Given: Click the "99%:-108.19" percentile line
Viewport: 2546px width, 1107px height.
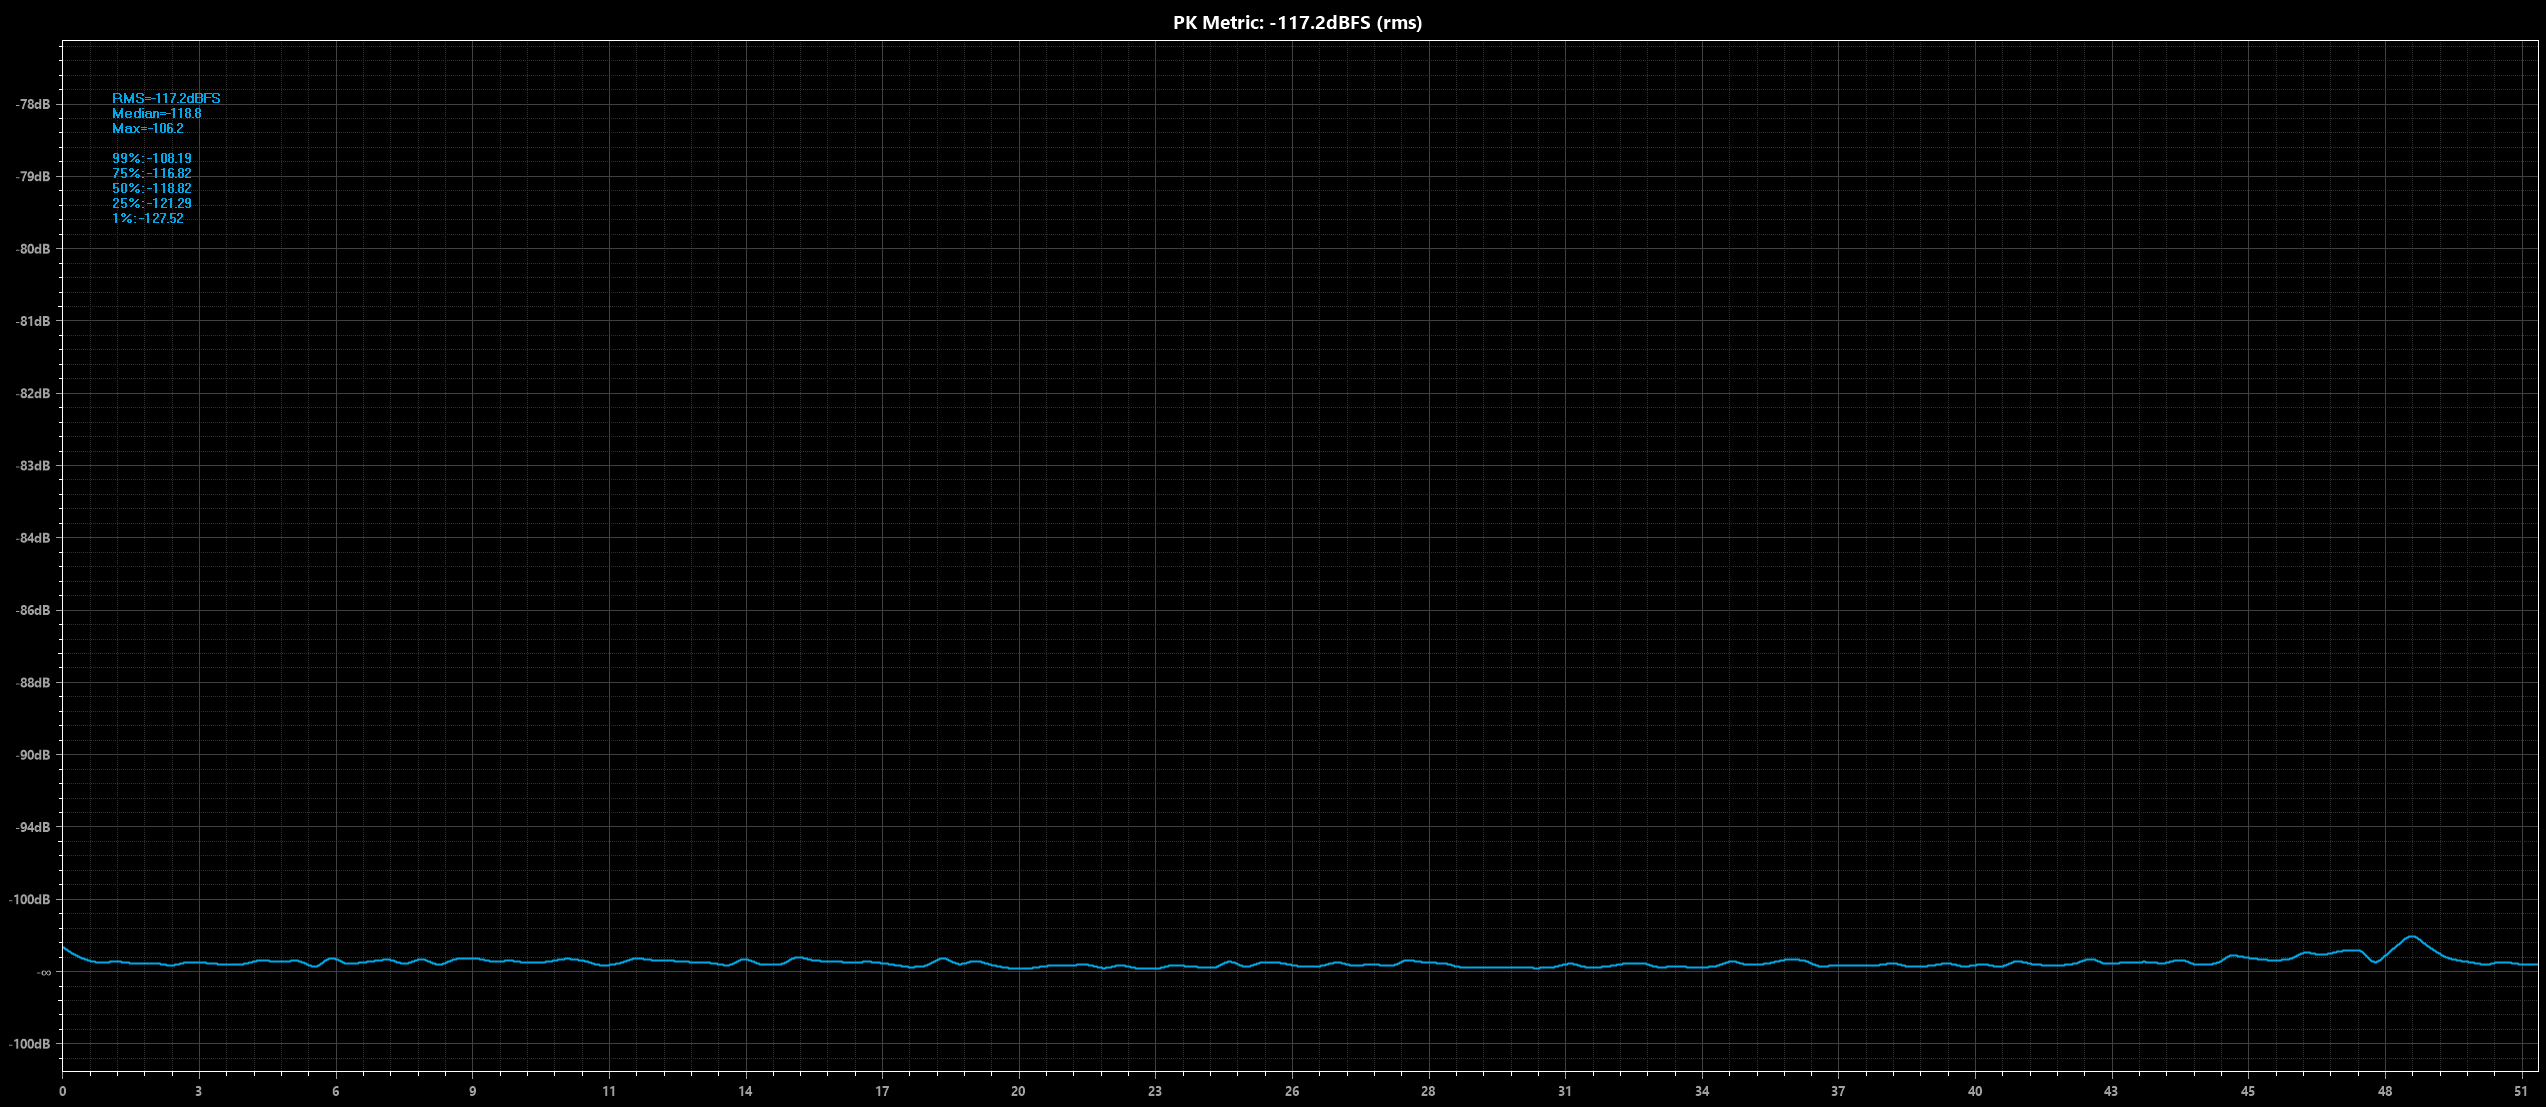Looking at the screenshot, I should 152,158.
